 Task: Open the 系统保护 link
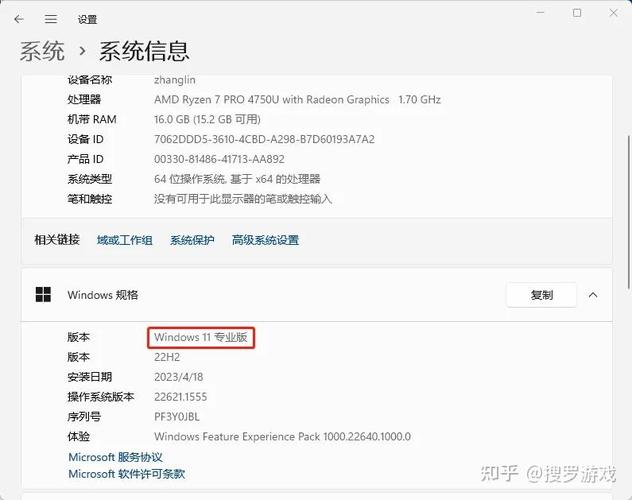pyautogui.click(x=192, y=240)
